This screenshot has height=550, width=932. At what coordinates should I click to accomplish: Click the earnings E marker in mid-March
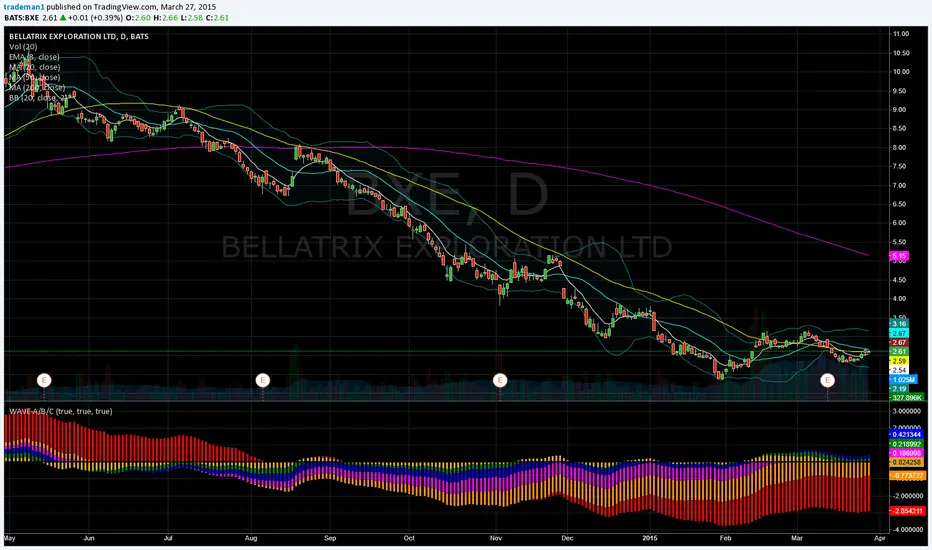point(827,380)
